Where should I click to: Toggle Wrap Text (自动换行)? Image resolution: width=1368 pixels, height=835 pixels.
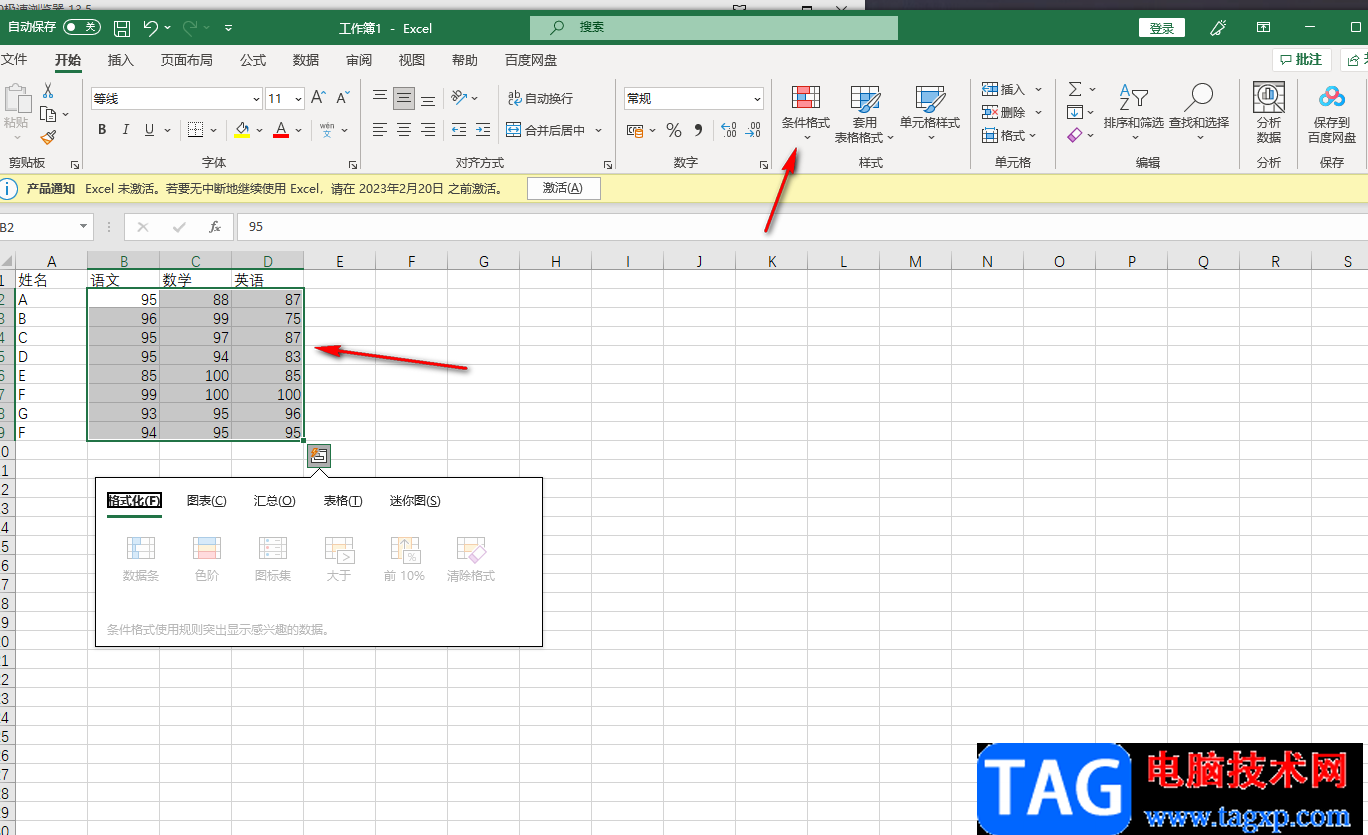coord(540,98)
